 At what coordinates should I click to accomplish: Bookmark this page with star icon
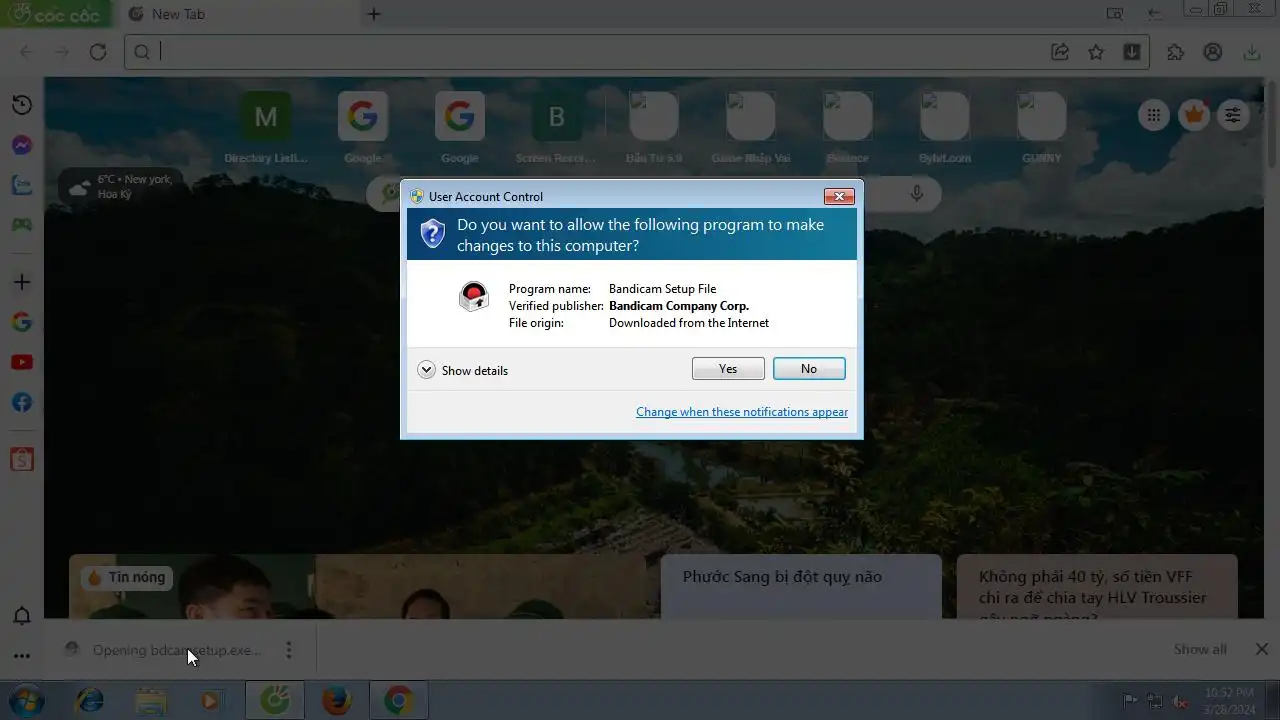pos(1096,52)
